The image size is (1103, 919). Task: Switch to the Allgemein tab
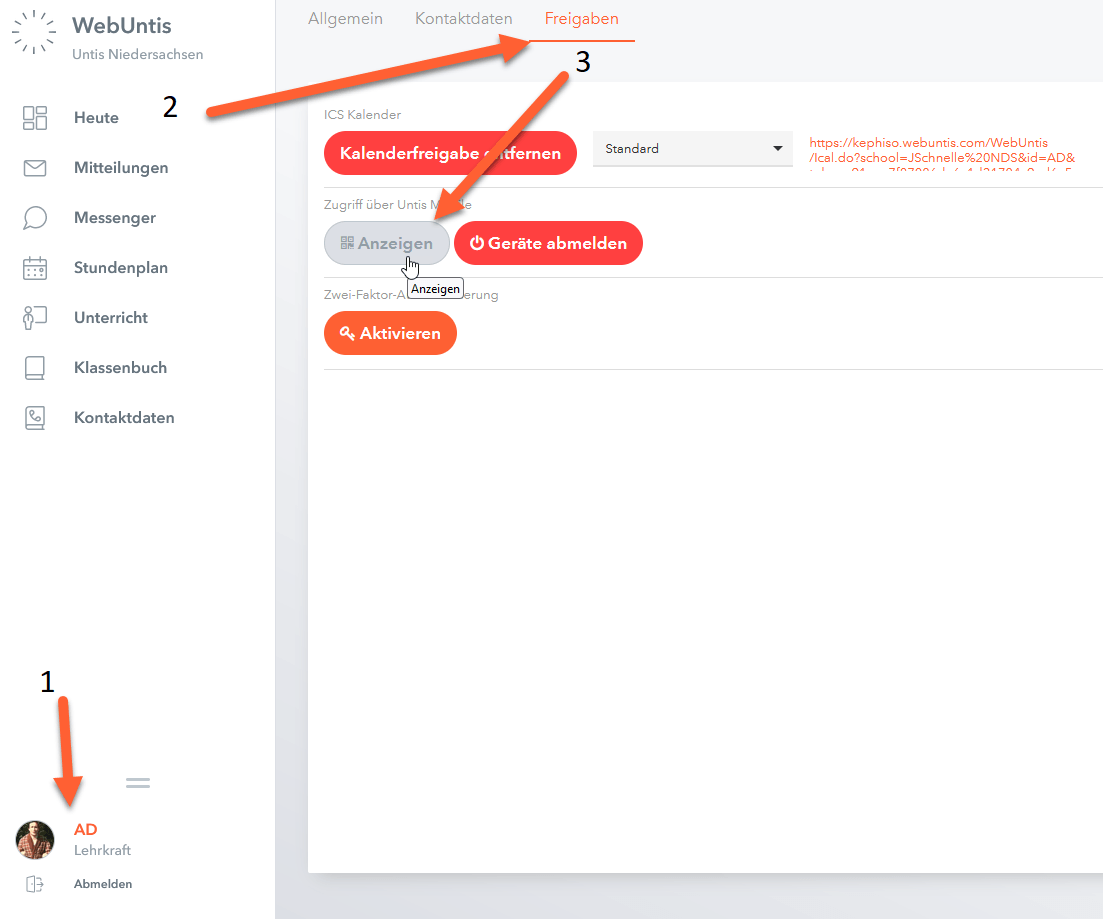point(345,18)
